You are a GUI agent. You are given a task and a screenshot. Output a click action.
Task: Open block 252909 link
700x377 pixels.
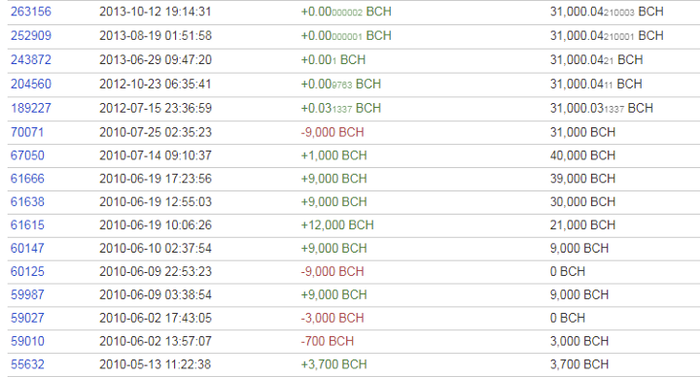[x=31, y=36]
